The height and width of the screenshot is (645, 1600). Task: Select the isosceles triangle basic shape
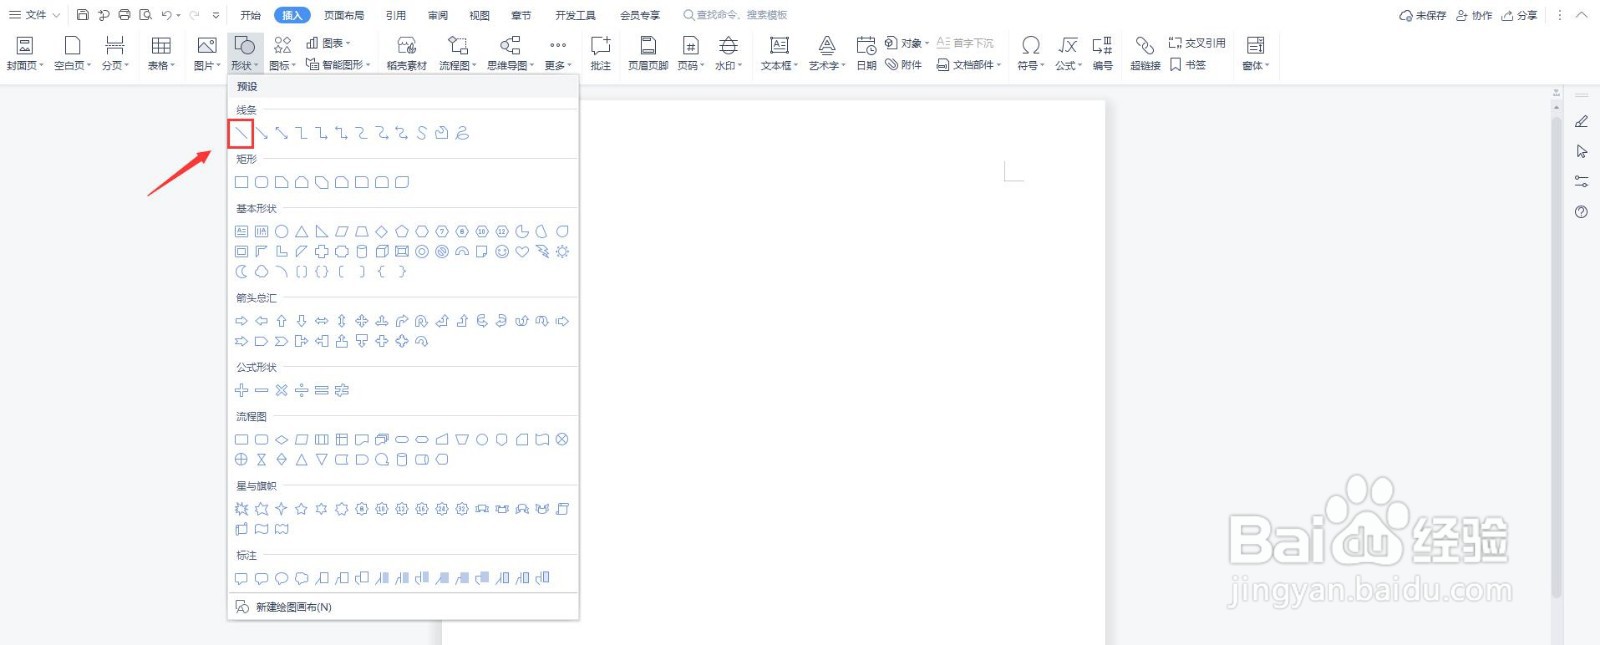pyautogui.click(x=301, y=231)
